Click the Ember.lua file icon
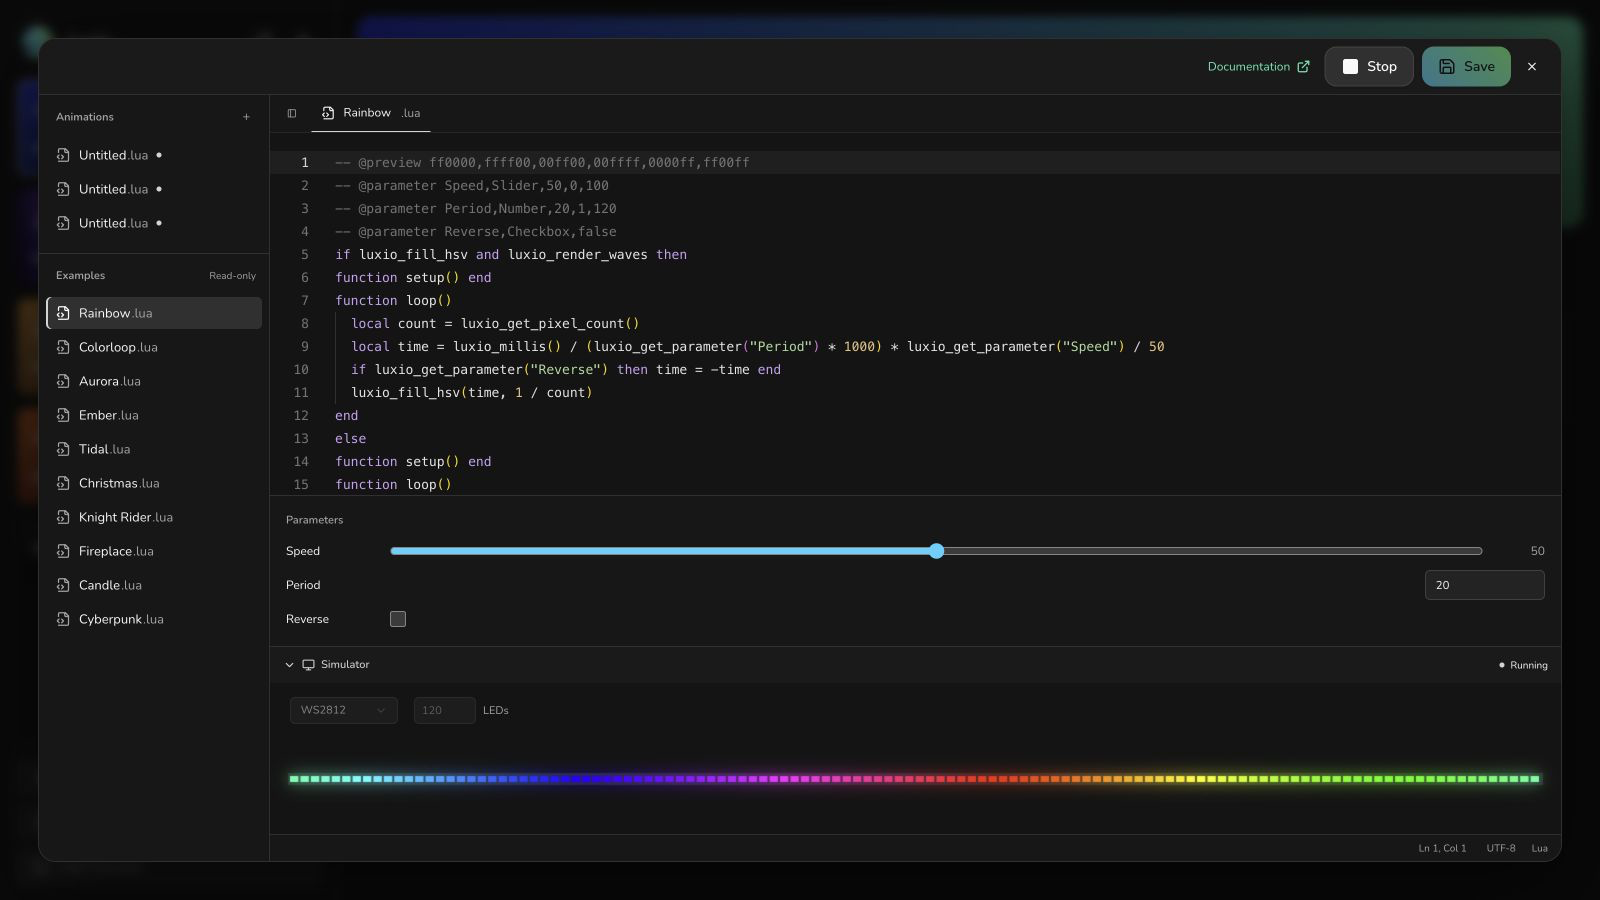Image resolution: width=1600 pixels, height=900 pixels. pos(63,415)
